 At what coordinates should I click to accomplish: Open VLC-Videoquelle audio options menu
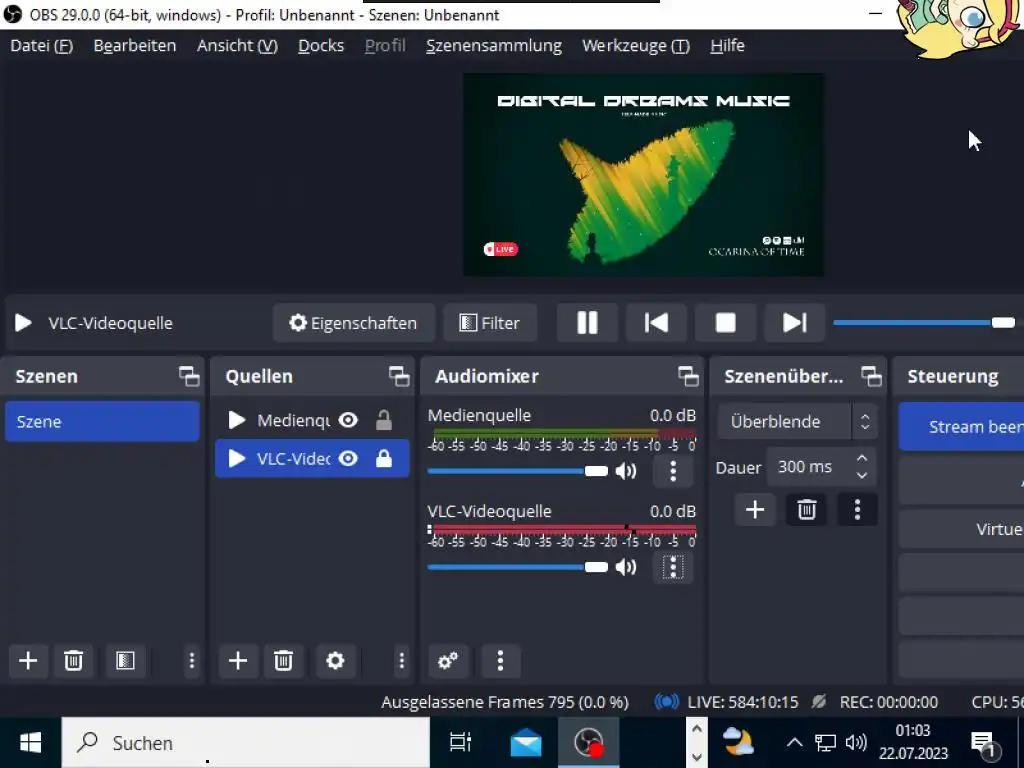(x=673, y=567)
